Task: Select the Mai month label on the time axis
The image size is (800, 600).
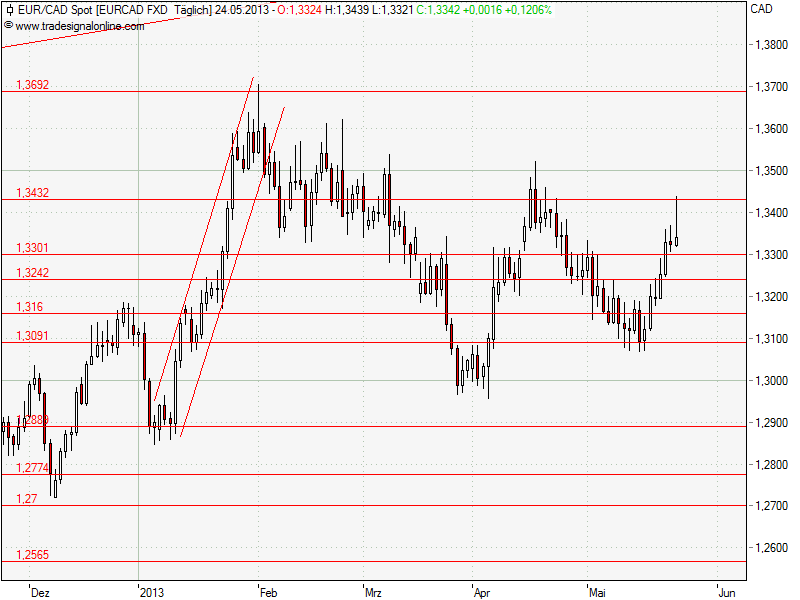Action: click(x=598, y=592)
